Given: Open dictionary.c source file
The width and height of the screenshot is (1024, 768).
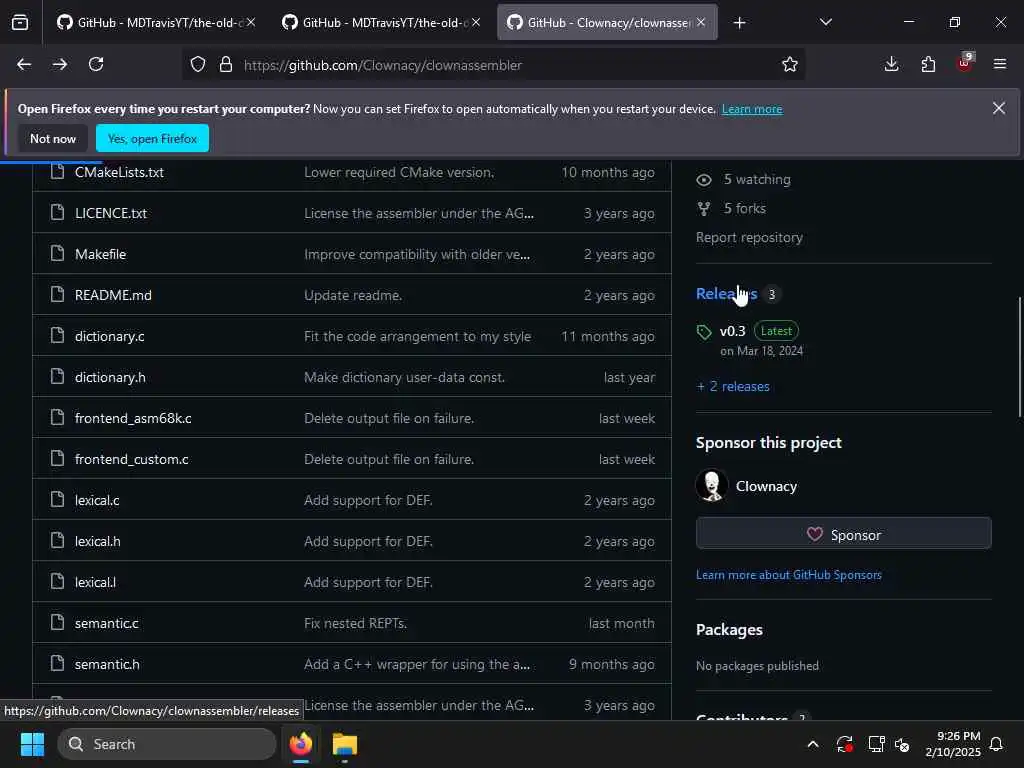Looking at the screenshot, I should 109,336.
